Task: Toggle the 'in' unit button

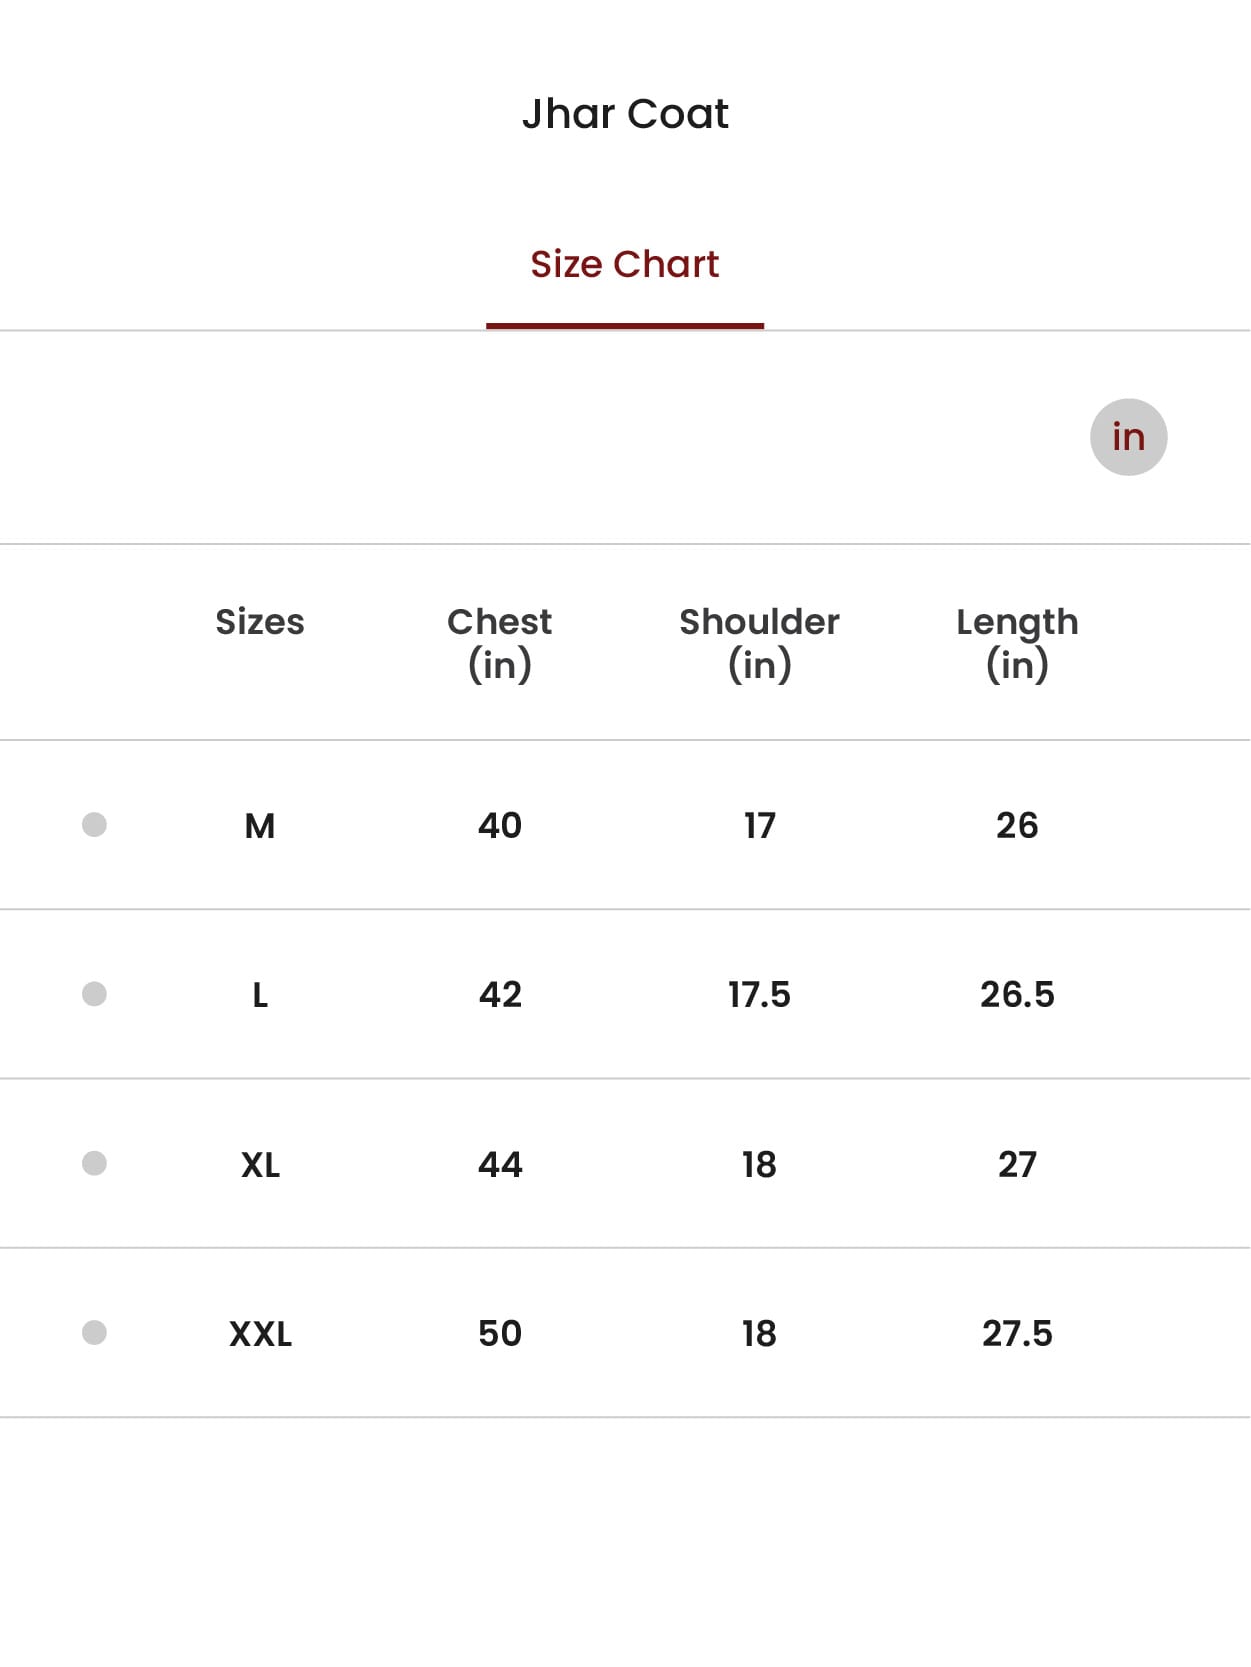Action: click(1128, 437)
